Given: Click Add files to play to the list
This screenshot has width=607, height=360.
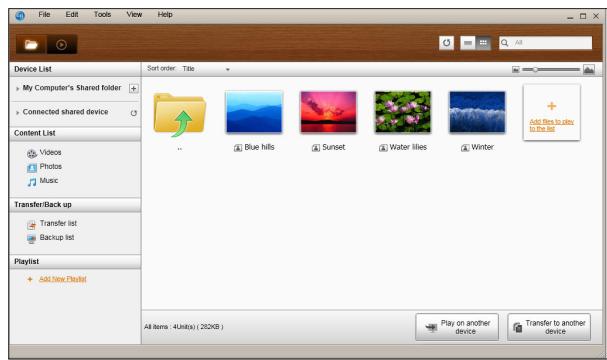Looking at the screenshot, I should click(x=552, y=125).
